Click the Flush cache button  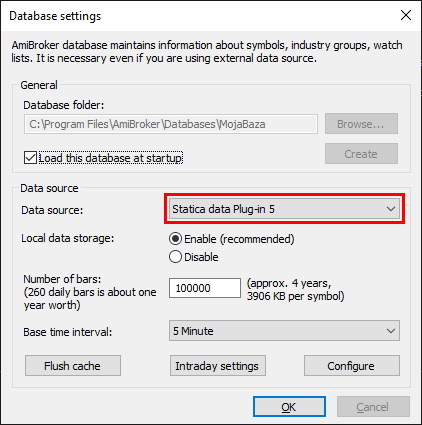[73, 366]
